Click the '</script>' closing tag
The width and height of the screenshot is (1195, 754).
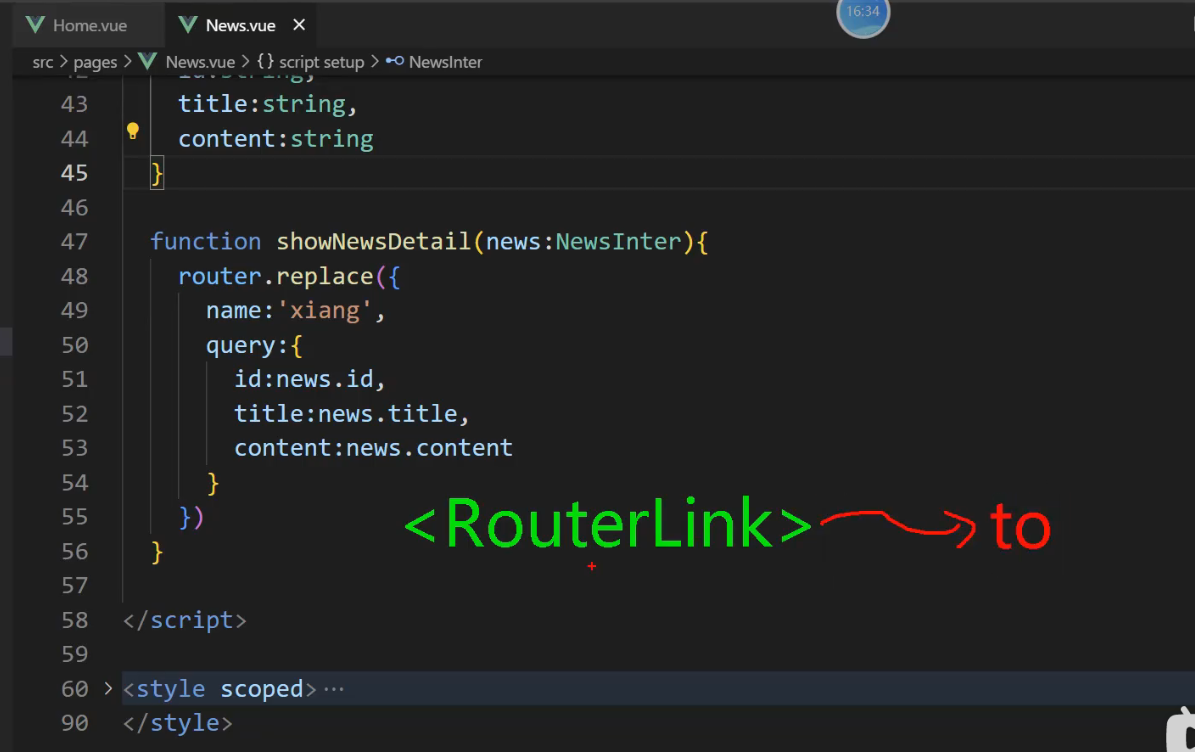(x=184, y=620)
